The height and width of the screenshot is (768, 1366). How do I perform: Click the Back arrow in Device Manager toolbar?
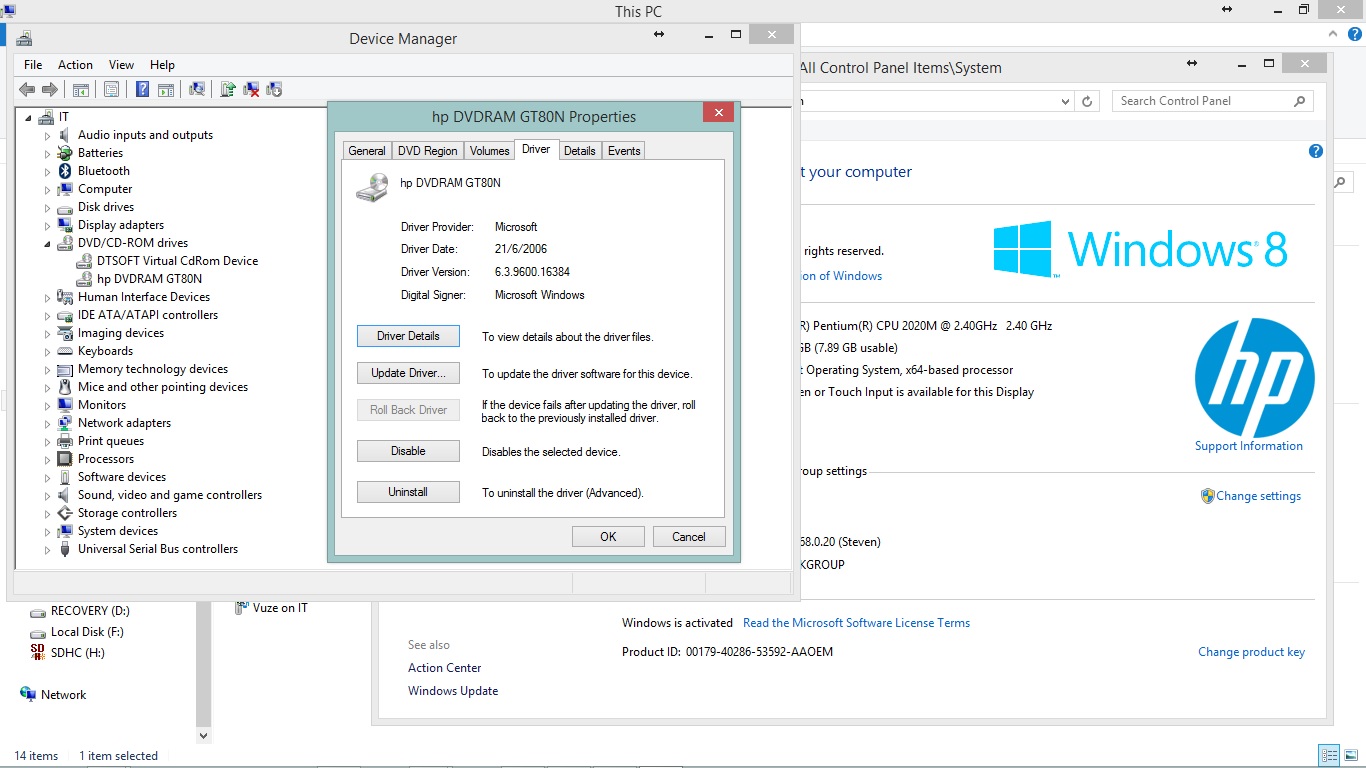pyautogui.click(x=27, y=89)
